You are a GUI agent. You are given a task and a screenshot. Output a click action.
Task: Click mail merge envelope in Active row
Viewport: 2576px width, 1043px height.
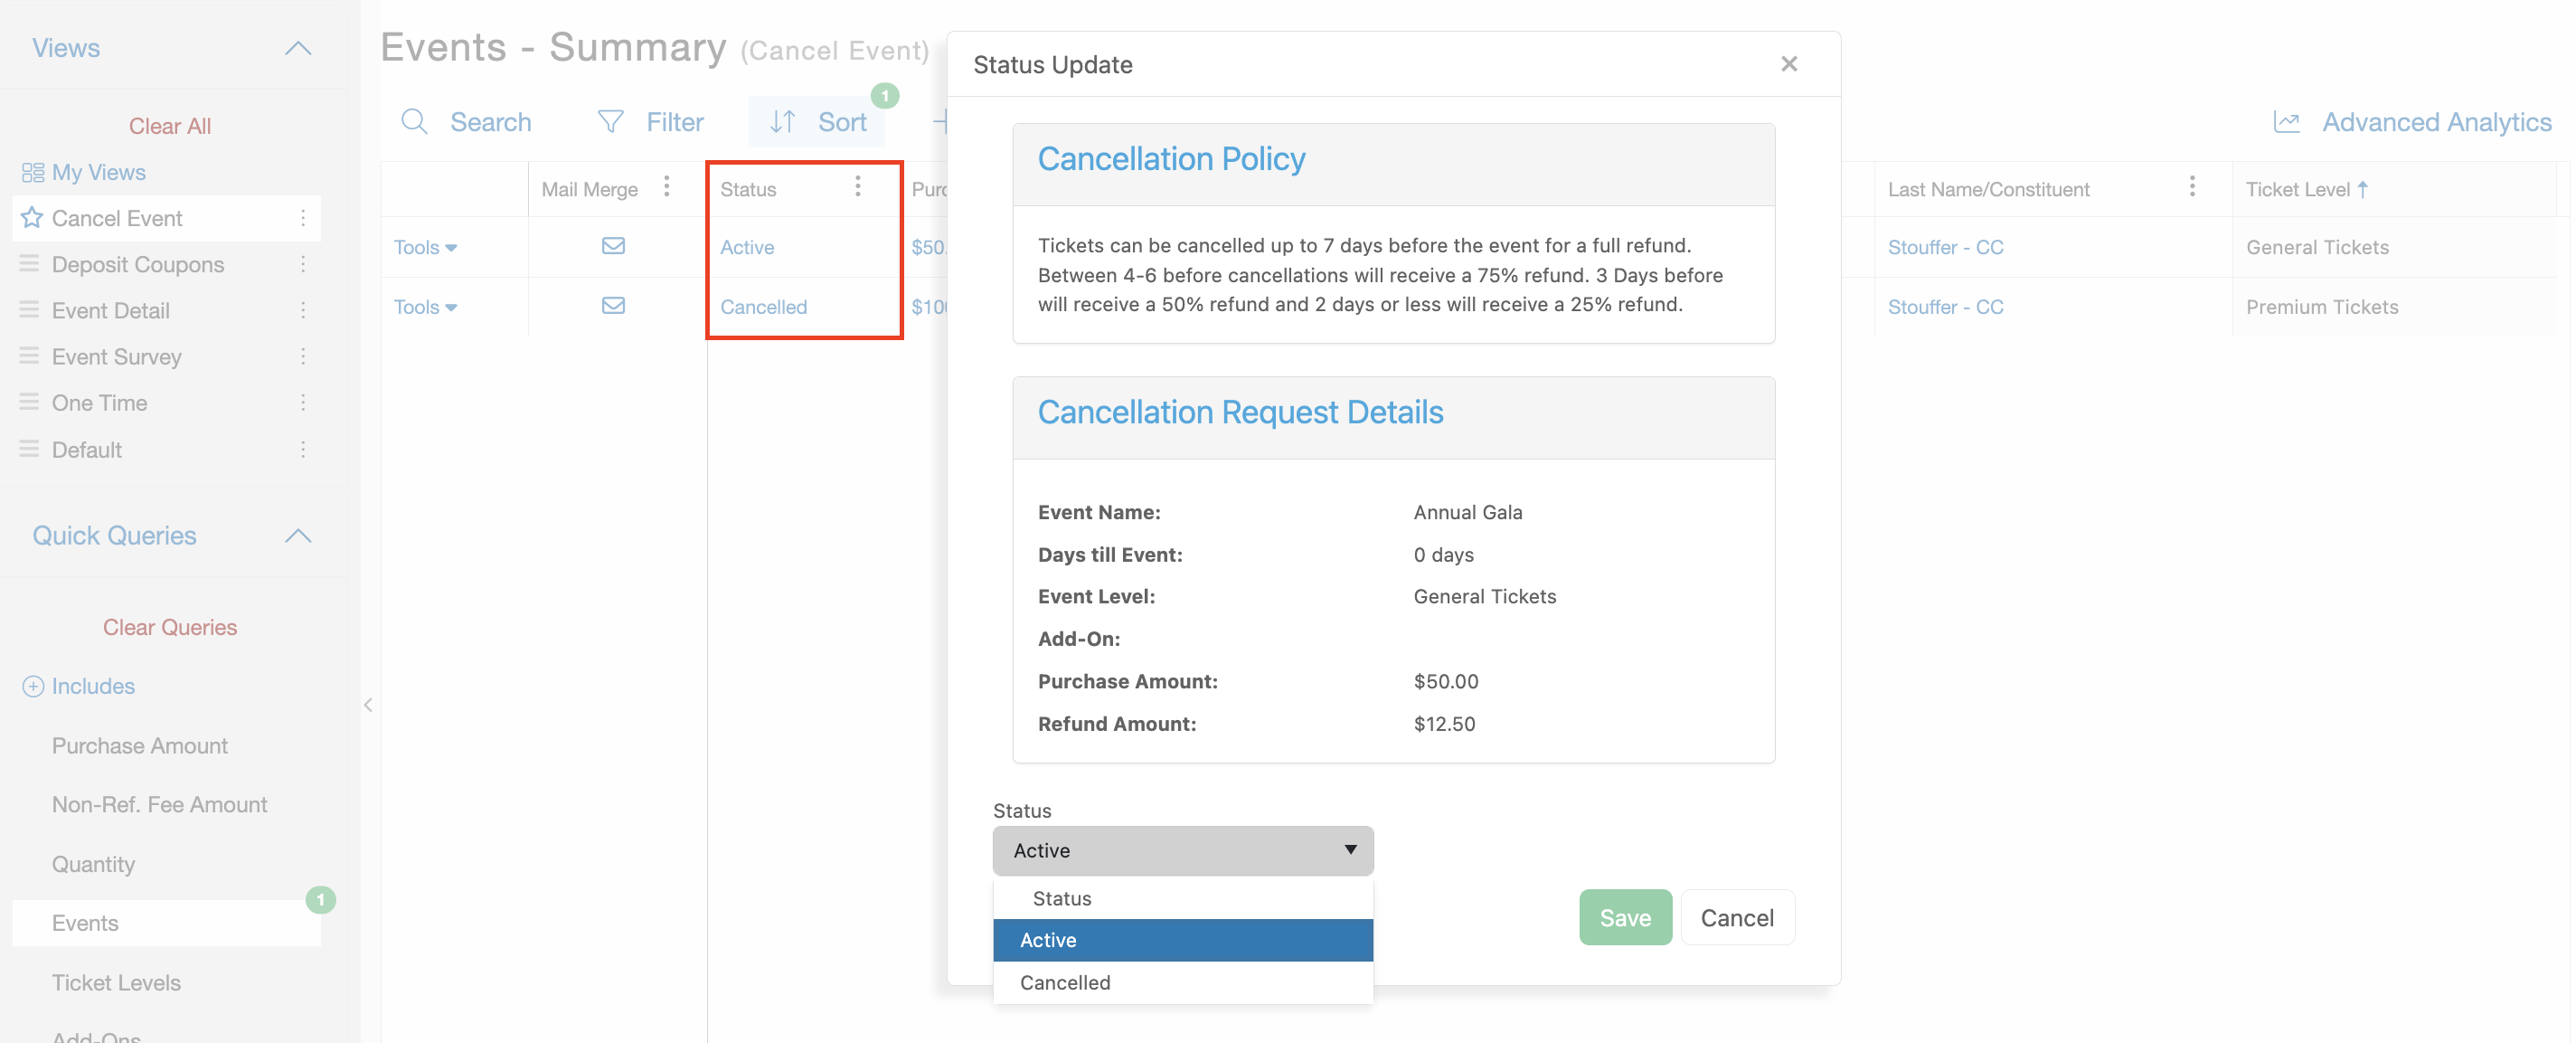point(613,246)
